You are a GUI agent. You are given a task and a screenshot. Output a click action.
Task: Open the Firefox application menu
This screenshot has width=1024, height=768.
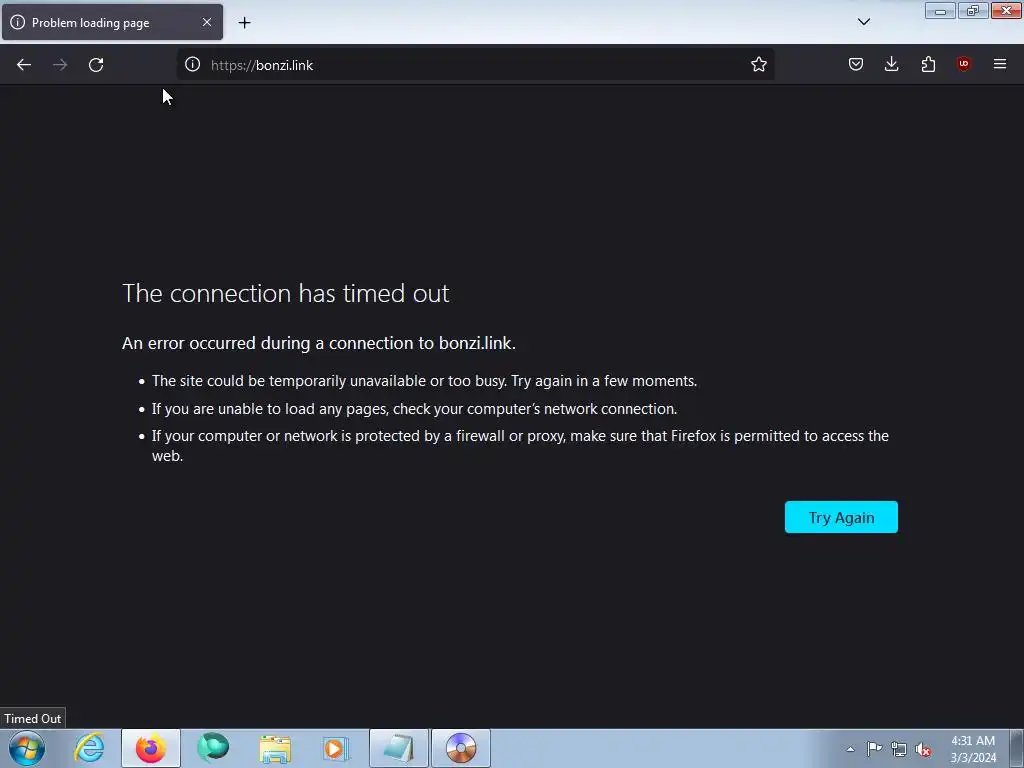click(999, 65)
